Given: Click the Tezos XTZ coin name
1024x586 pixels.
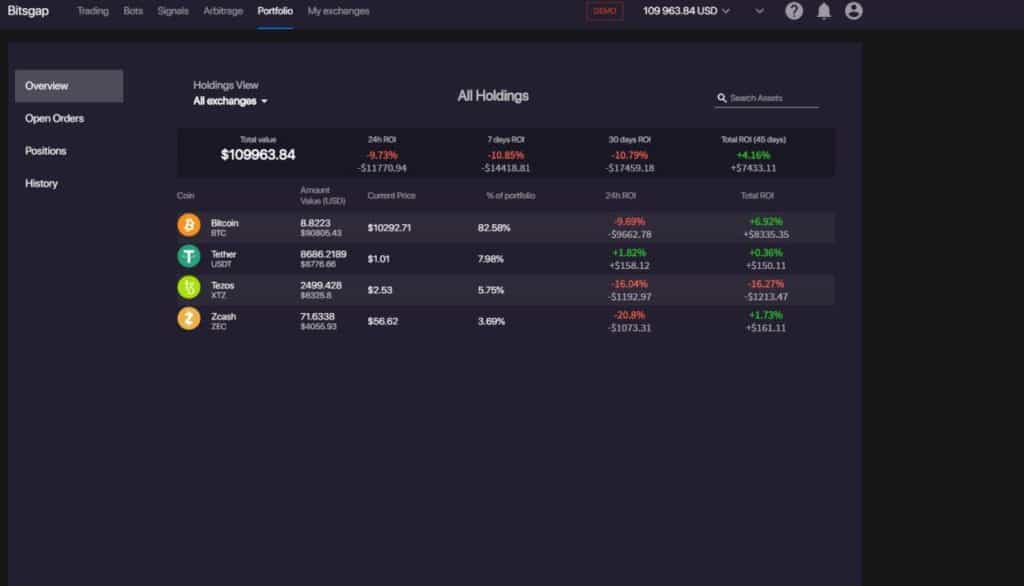Looking at the screenshot, I should tap(222, 290).
